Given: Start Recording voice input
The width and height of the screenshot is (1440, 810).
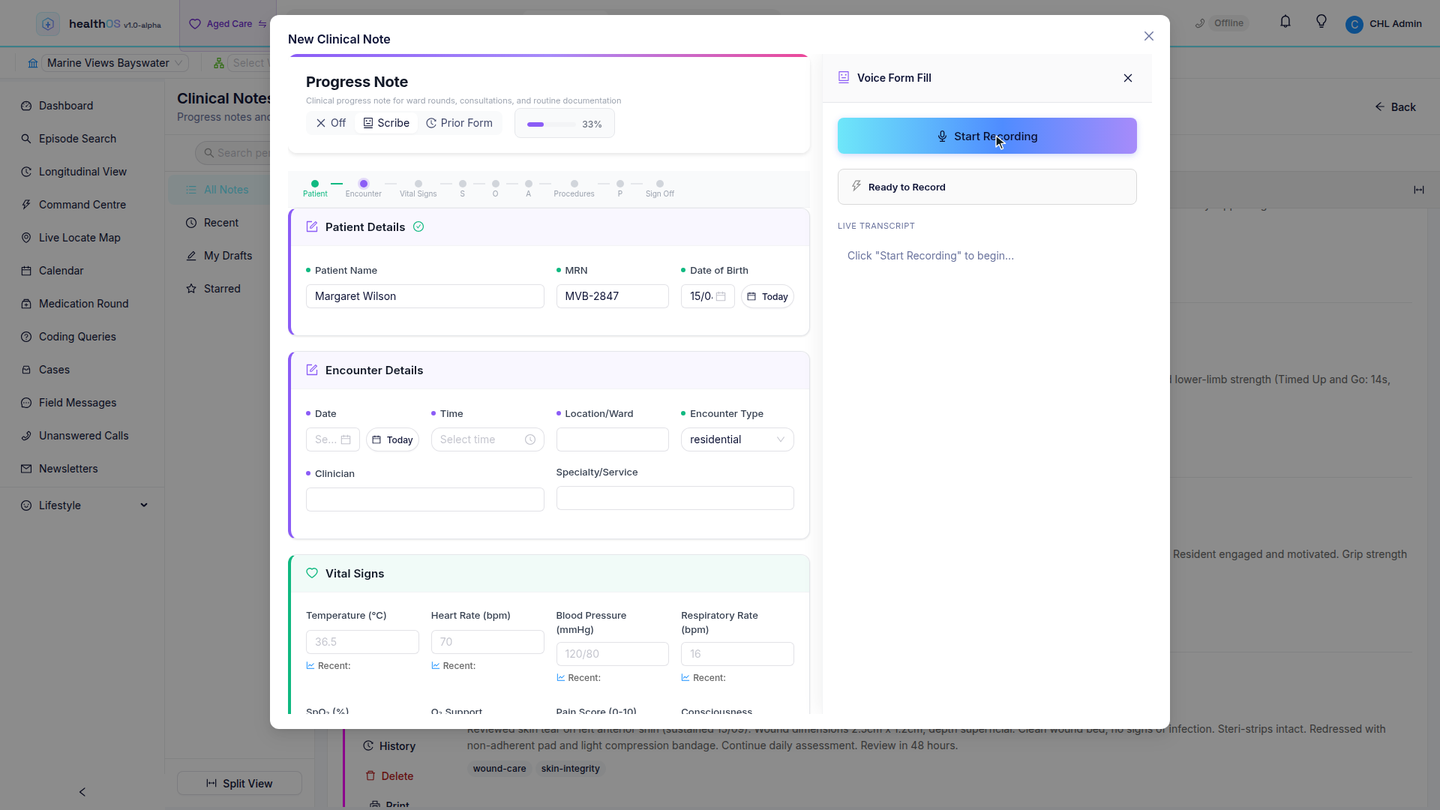Looking at the screenshot, I should 987,136.
